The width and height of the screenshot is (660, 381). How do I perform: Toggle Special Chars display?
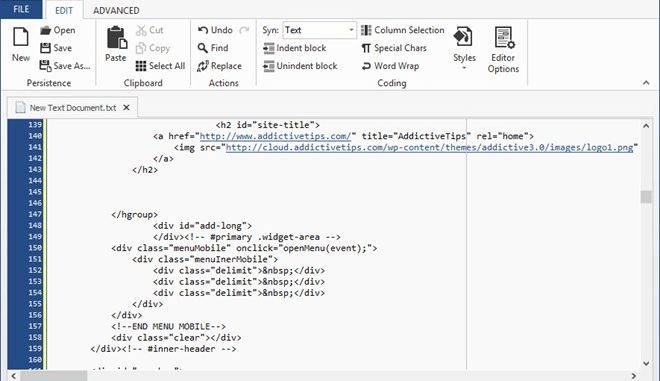[x=394, y=48]
